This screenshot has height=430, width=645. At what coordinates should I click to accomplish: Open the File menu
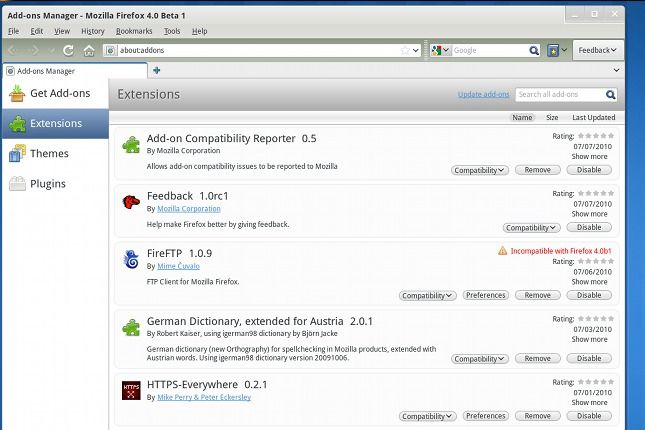[13, 31]
